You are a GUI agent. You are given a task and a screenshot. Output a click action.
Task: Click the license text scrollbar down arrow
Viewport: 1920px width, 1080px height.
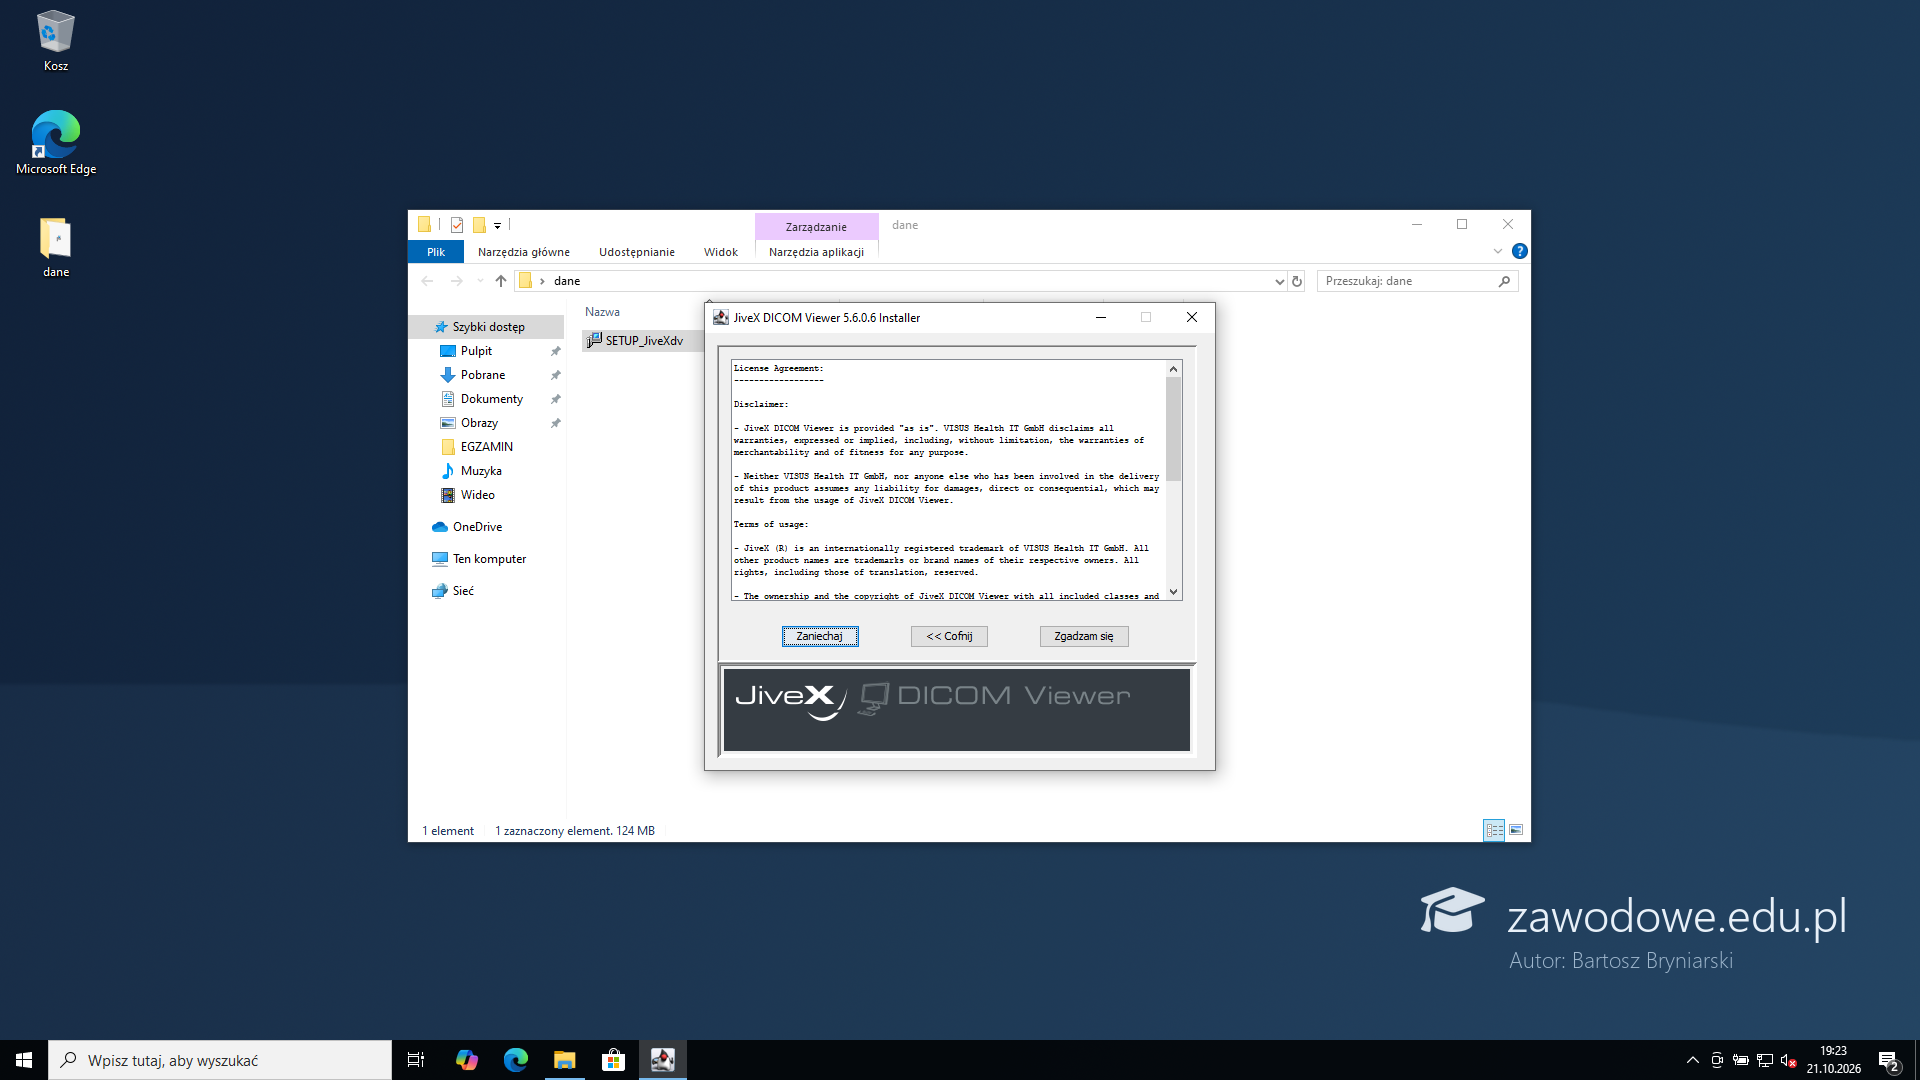1174,592
